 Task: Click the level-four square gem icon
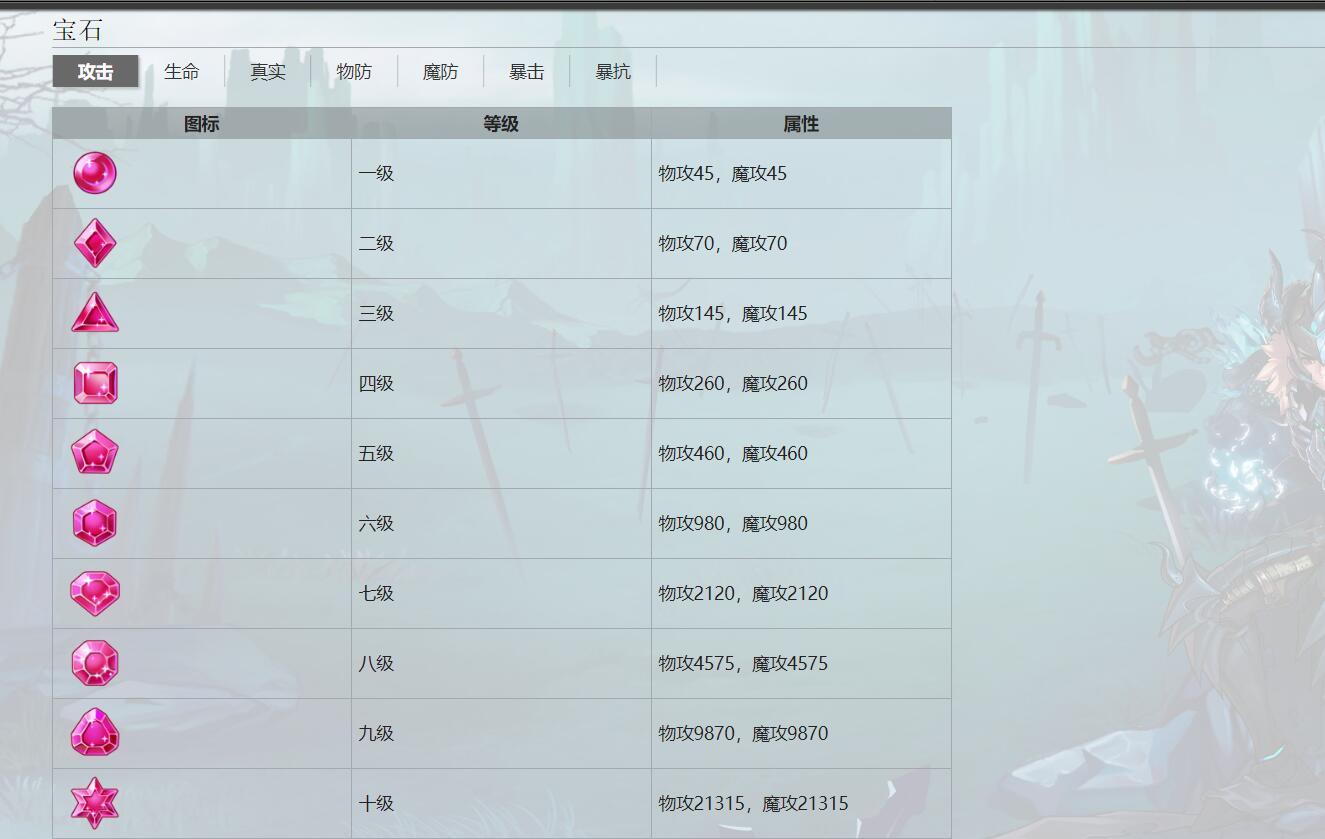(x=95, y=383)
